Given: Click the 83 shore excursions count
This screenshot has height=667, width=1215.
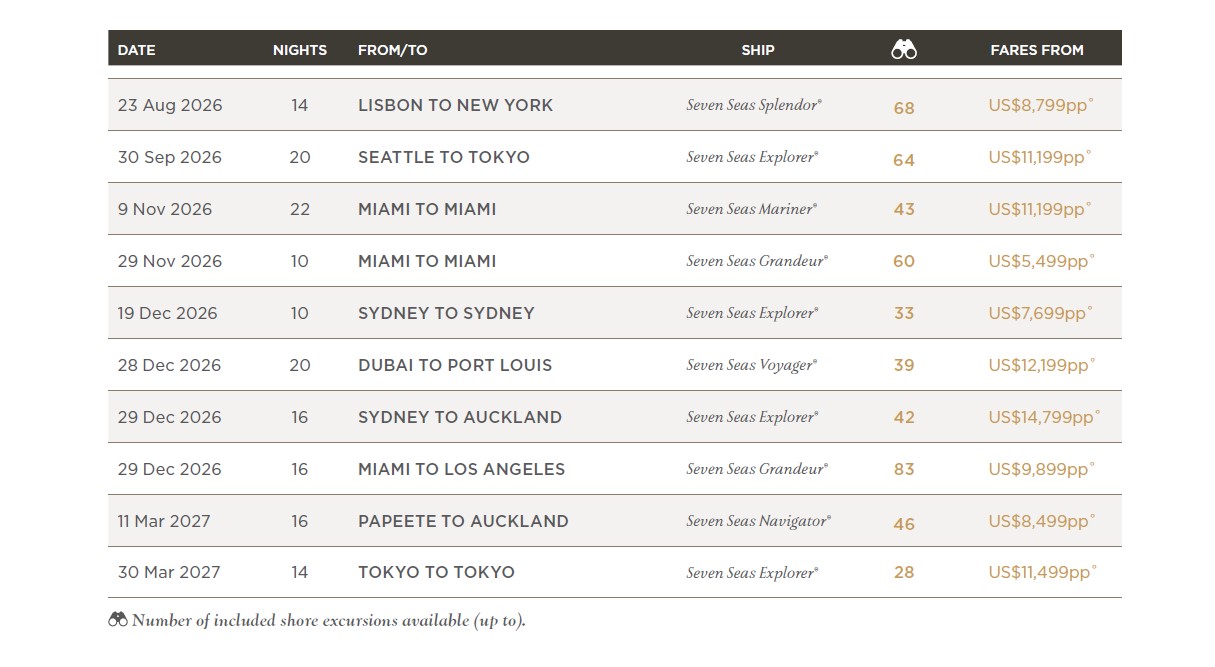Looking at the screenshot, I should 904,469.
